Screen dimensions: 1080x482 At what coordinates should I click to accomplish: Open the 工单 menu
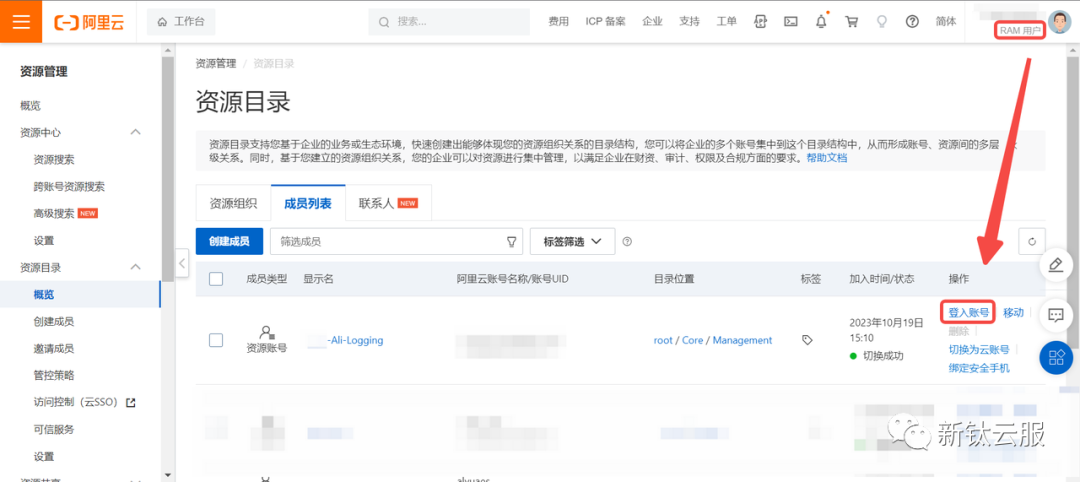[x=727, y=21]
